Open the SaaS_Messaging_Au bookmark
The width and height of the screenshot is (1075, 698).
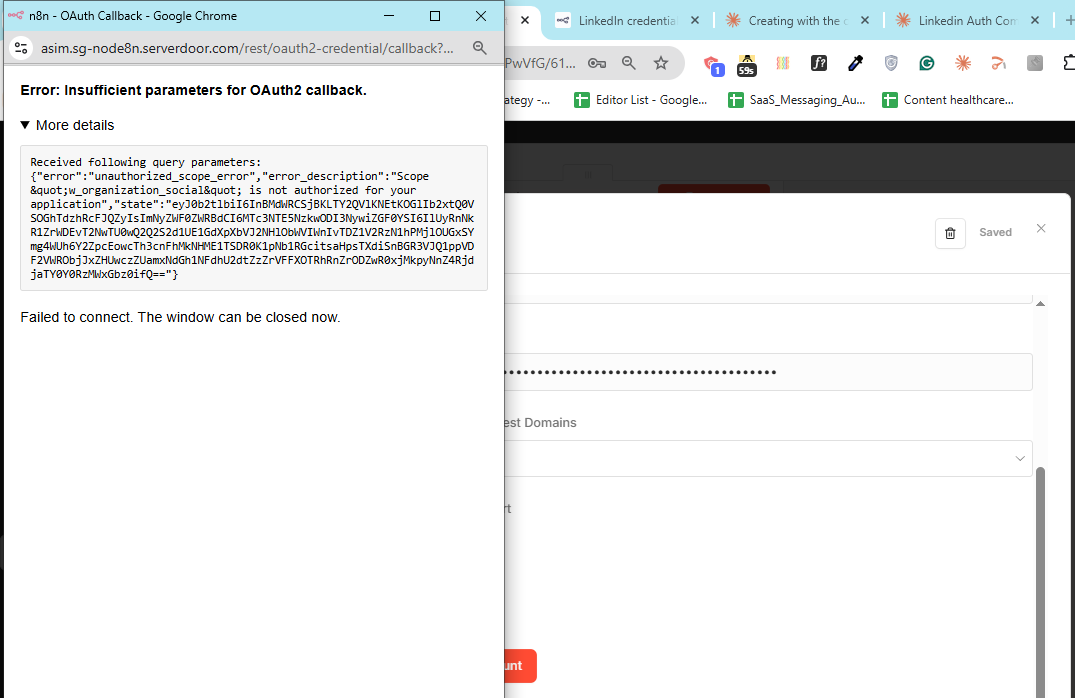tap(797, 100)
